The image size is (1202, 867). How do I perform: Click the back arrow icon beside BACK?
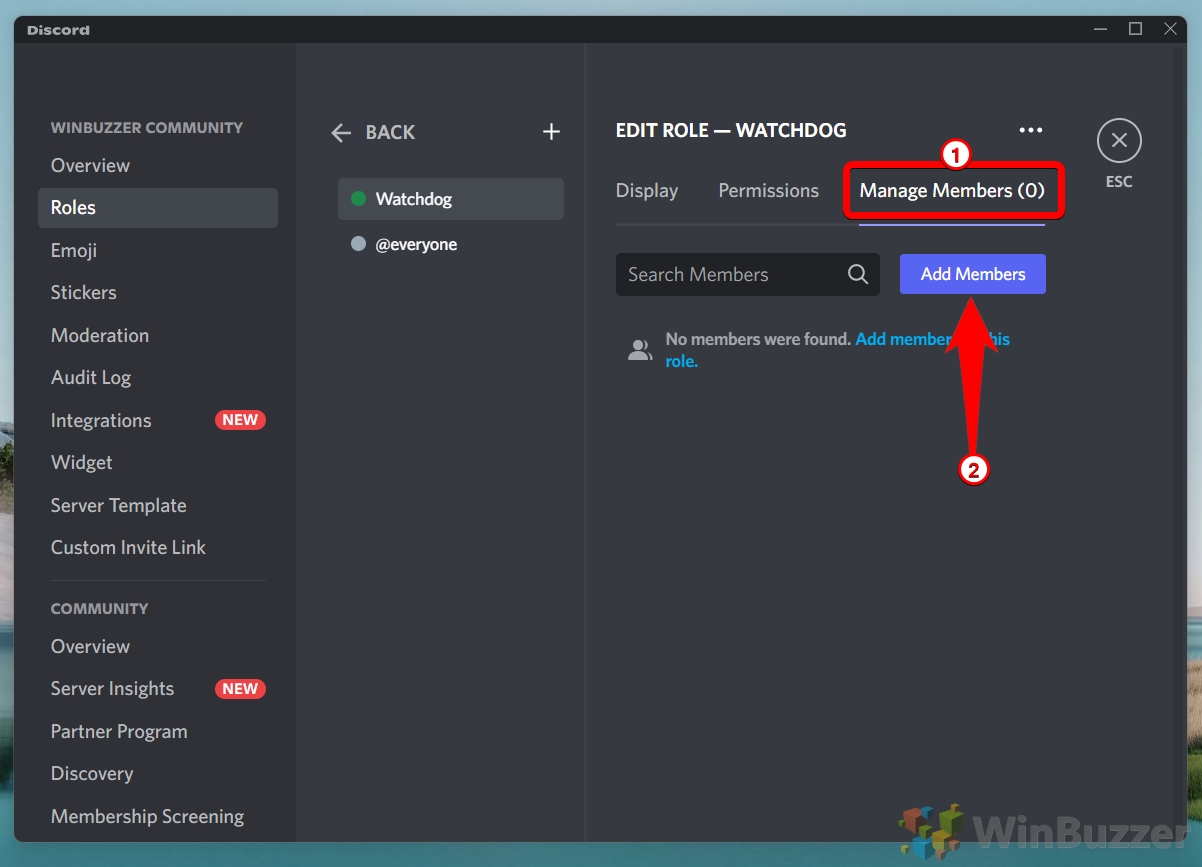coord(341,132)
